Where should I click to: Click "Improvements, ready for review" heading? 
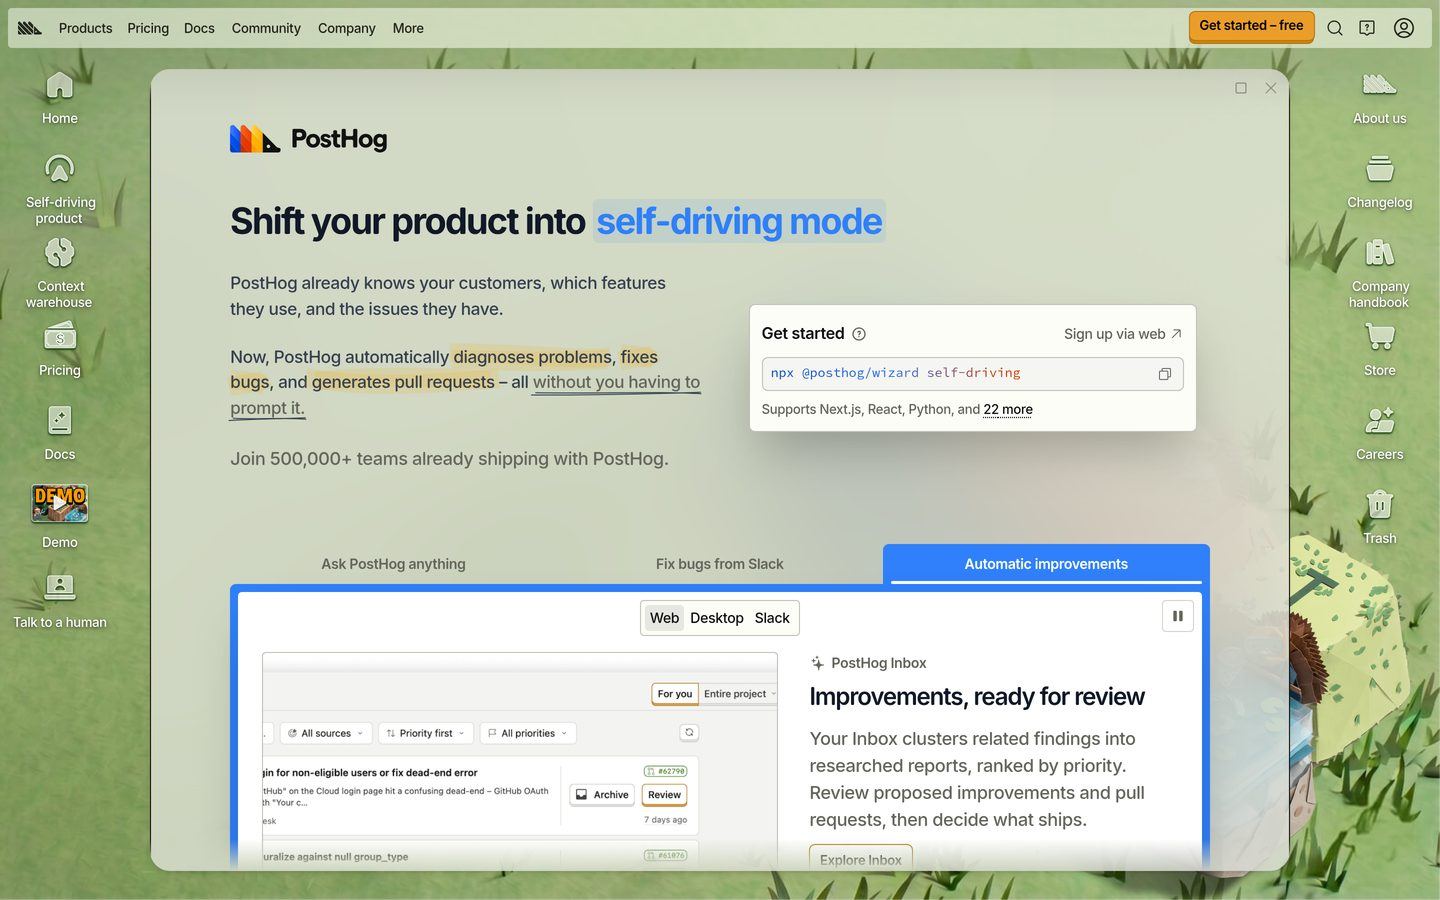[977, 697]
